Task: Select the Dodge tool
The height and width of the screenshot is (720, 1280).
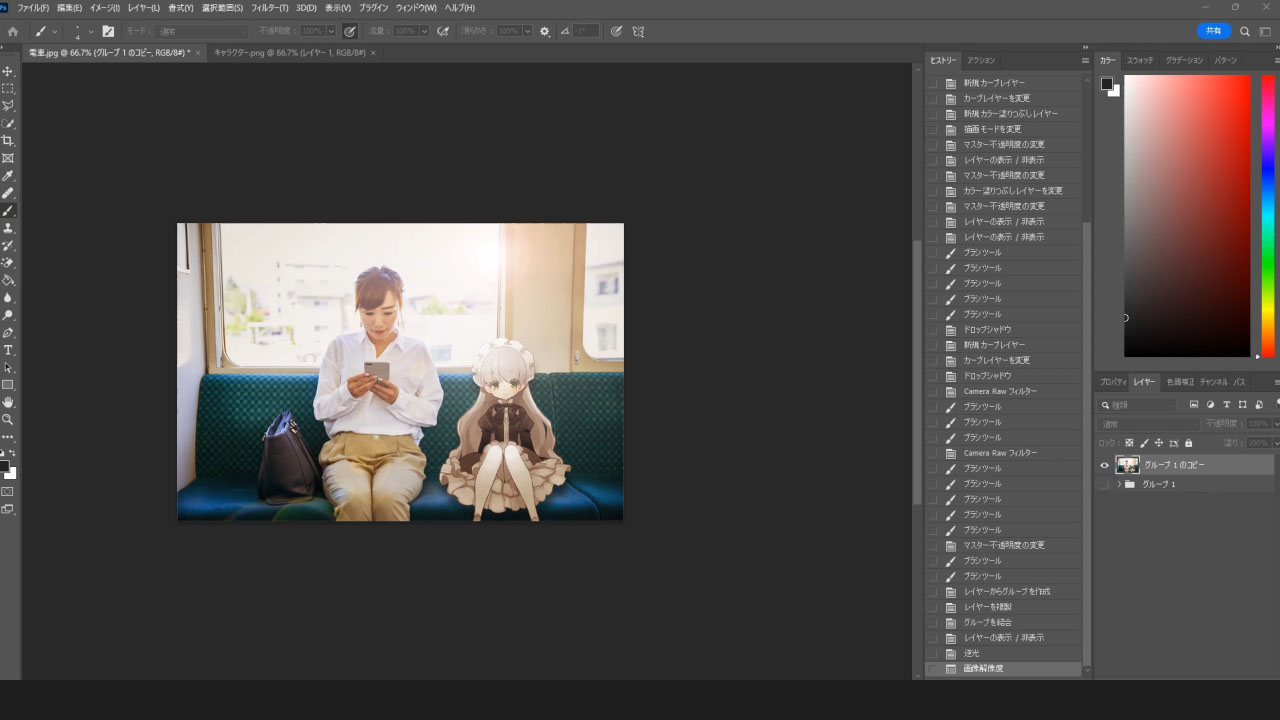Action: 8,315
